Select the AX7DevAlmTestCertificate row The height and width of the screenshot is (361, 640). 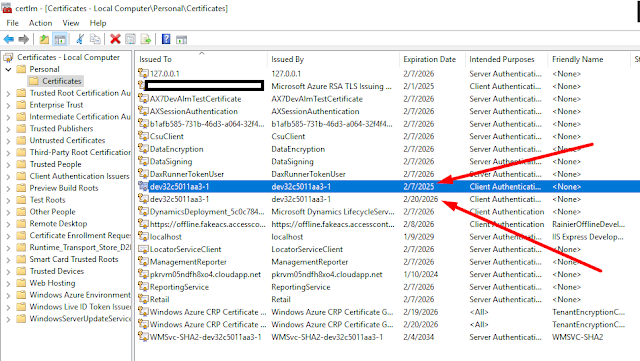pyautogui.click(x=389, y=99)
